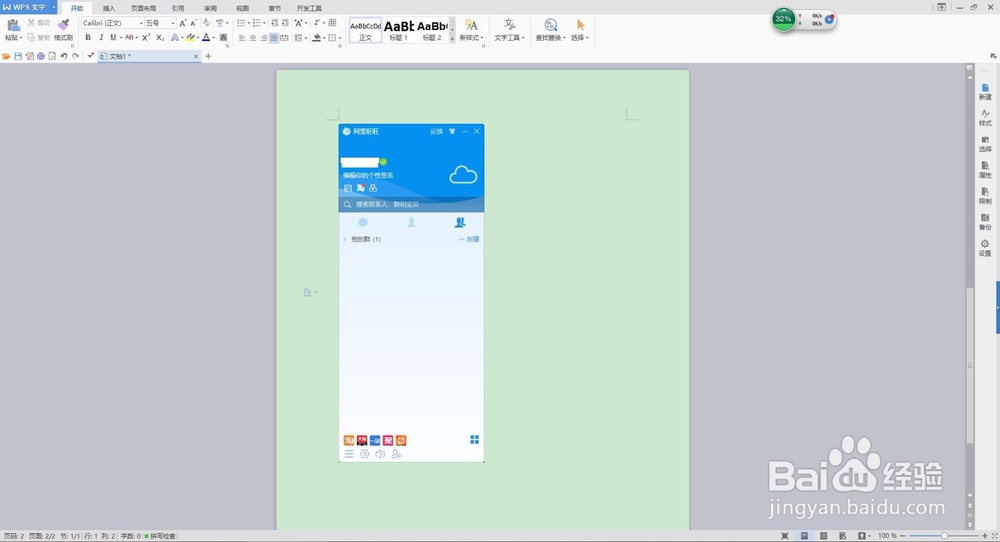Image resolution: width=1000 pixels, height=542 pixels.
Task: Save document with floppy disk icon
Action: coord(18,56)
